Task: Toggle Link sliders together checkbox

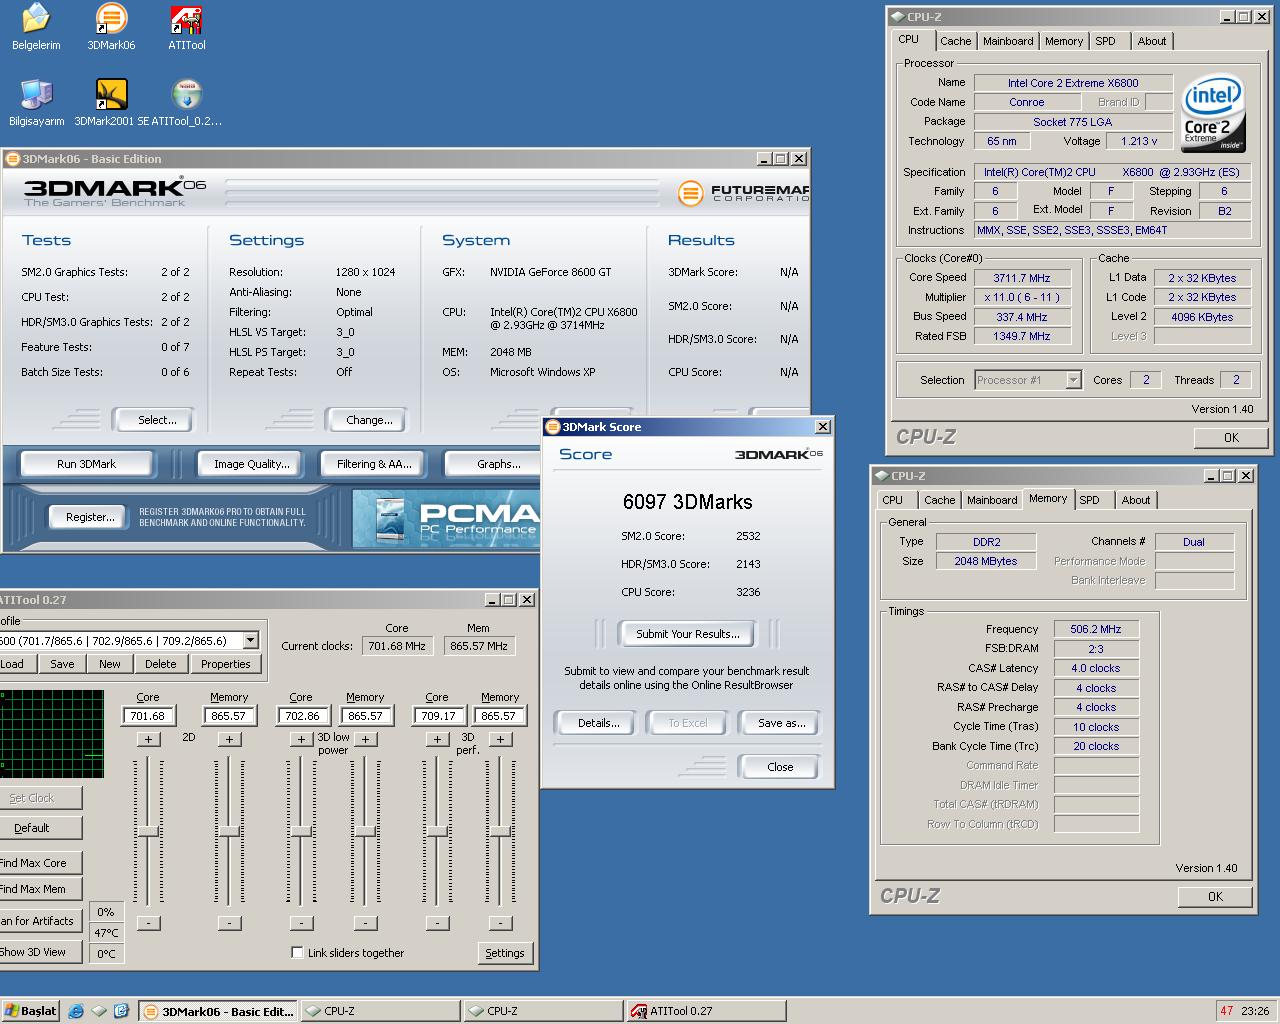Action: (x=297, y=952)
